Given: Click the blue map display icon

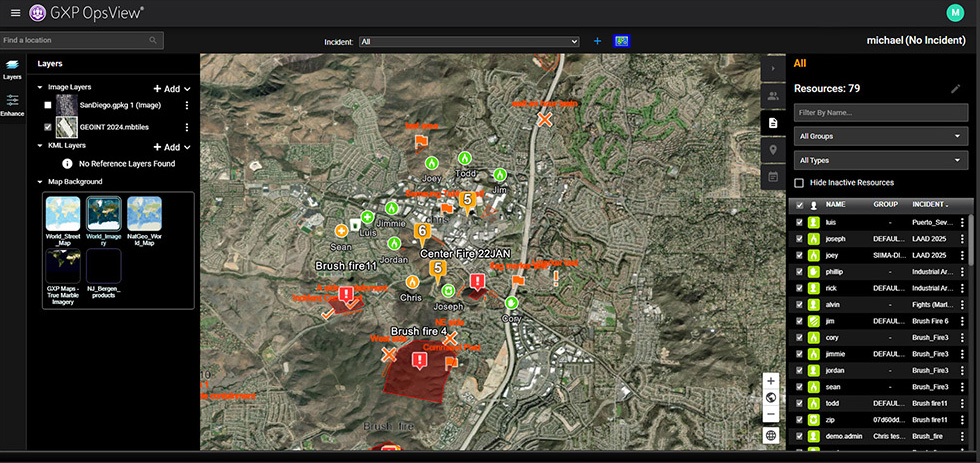Looking at the screenshot, I should point(622,41).
